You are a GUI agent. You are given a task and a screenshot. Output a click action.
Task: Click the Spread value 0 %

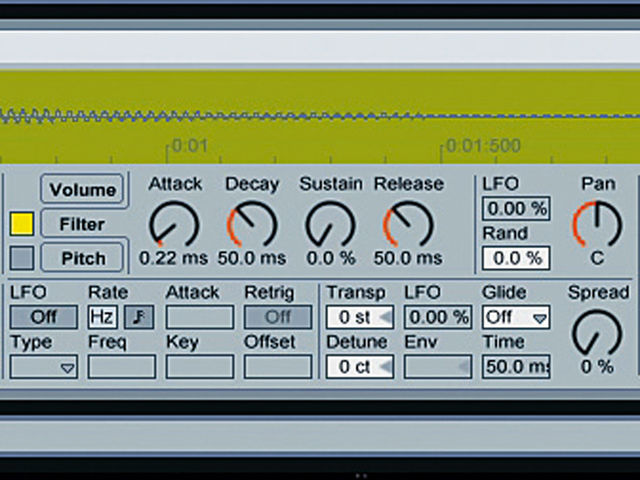pyautogui.click(x=597, y=367)
